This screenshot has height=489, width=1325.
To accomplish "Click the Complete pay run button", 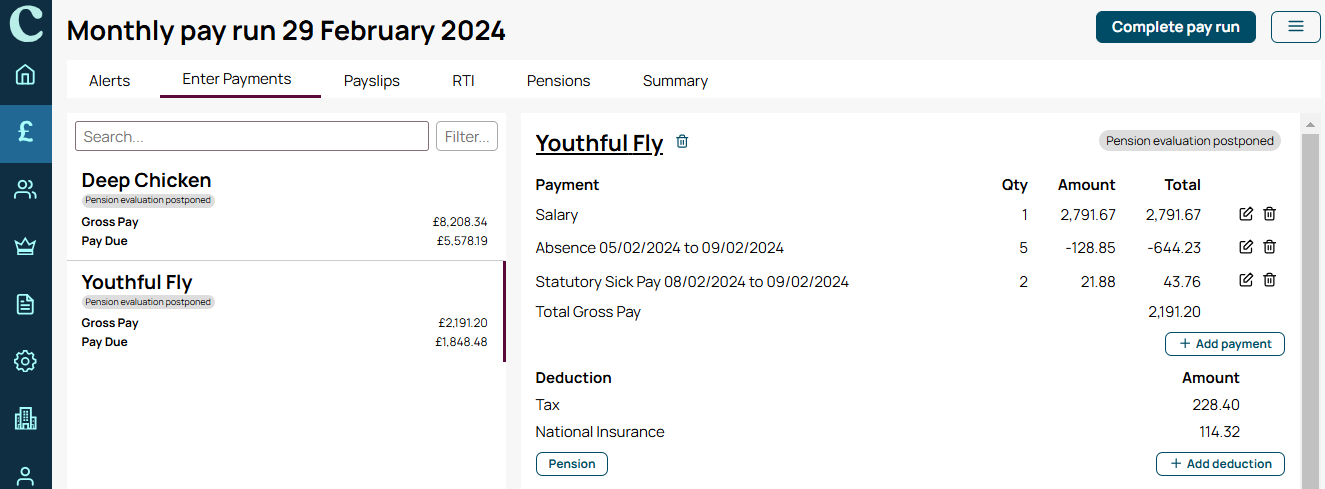I will (x=1176, y=27).
